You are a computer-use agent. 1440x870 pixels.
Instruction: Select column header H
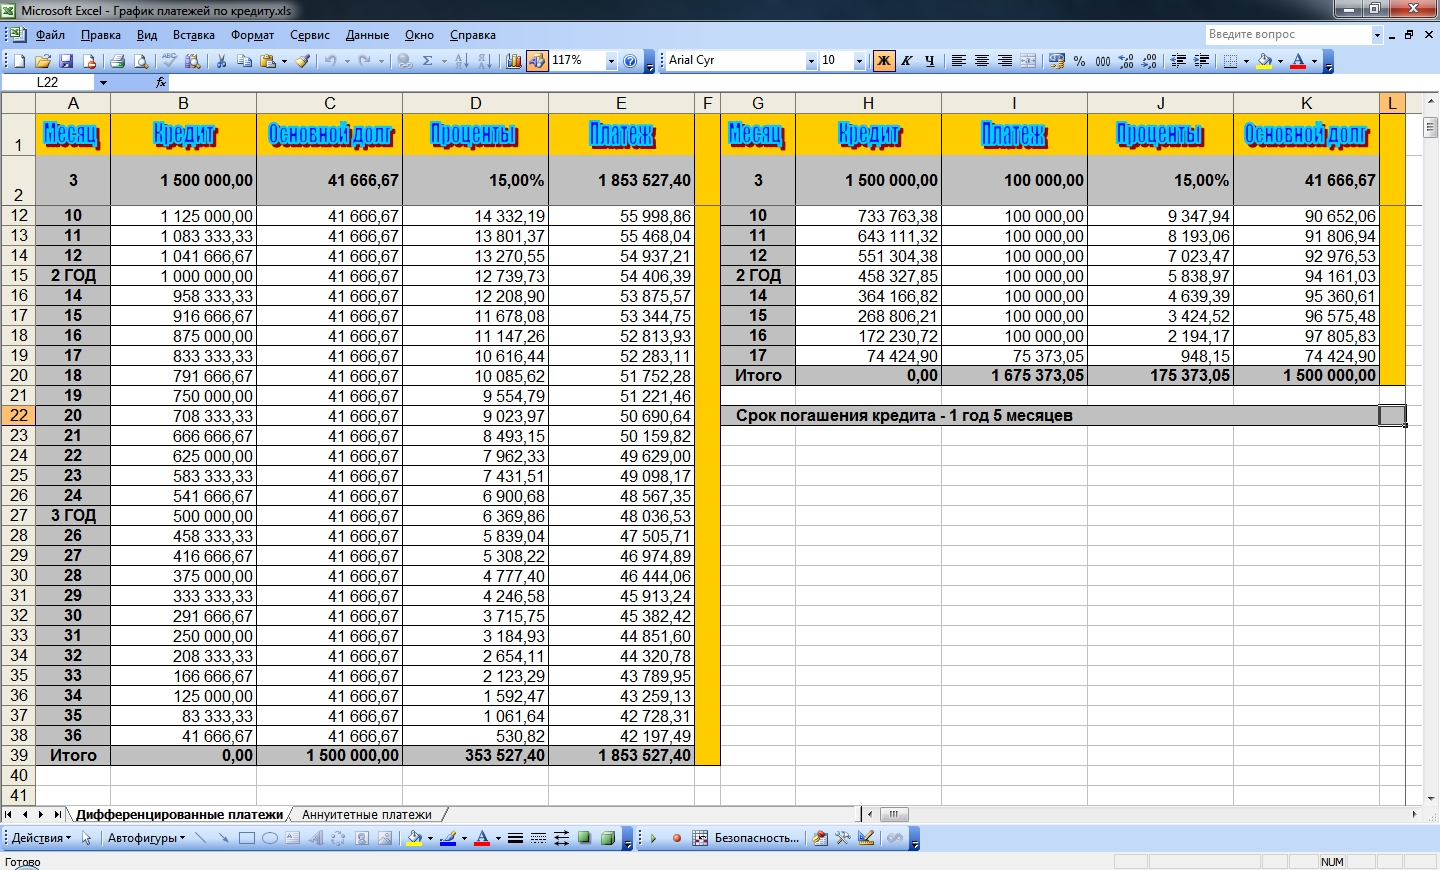pyautogui.click(x=868, y=103)
